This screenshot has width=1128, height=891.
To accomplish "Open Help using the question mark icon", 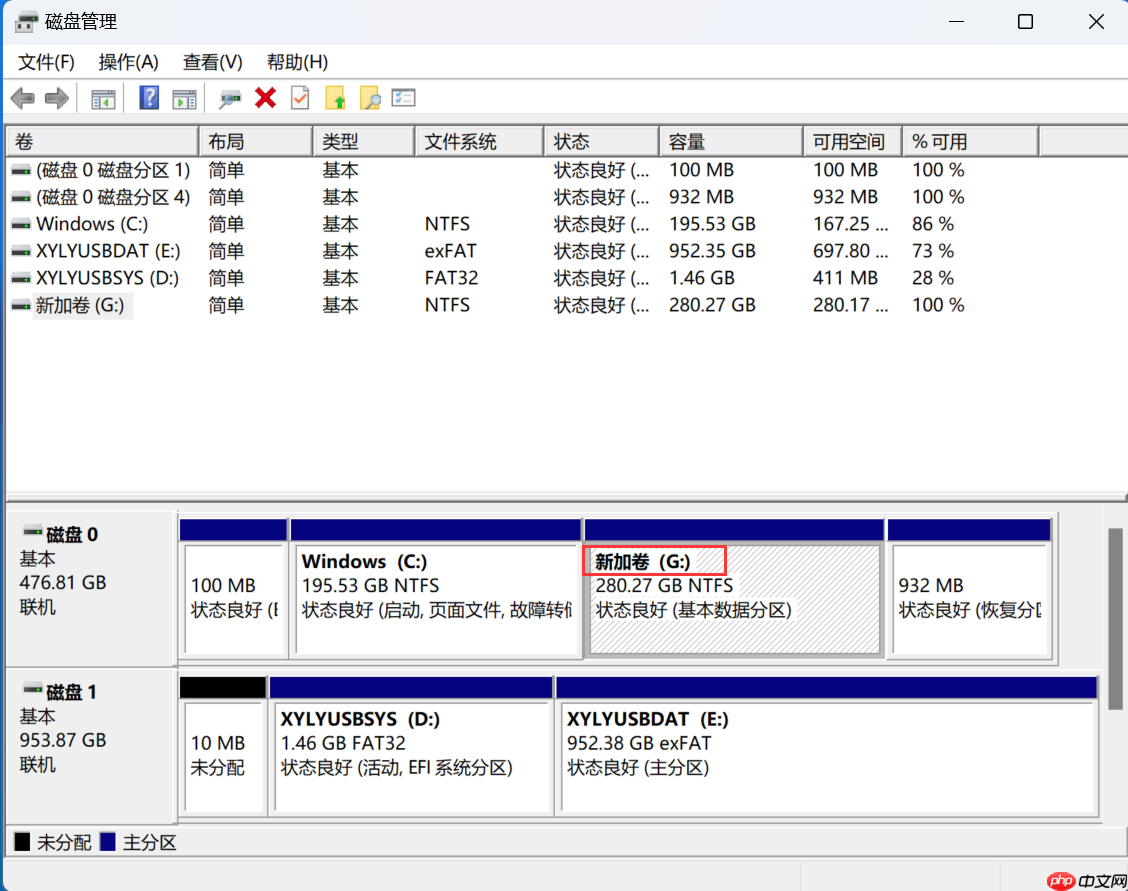I will click(147, 97).
